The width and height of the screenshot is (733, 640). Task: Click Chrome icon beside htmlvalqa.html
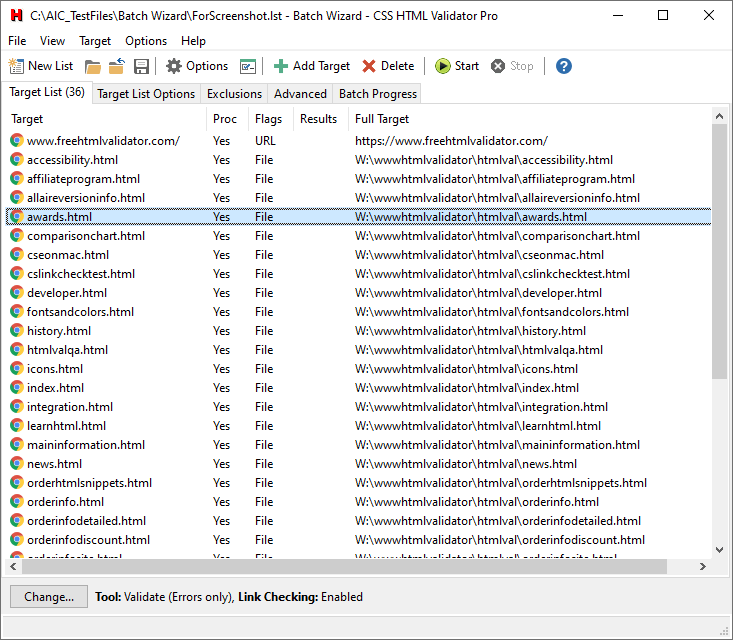(16, 349)
